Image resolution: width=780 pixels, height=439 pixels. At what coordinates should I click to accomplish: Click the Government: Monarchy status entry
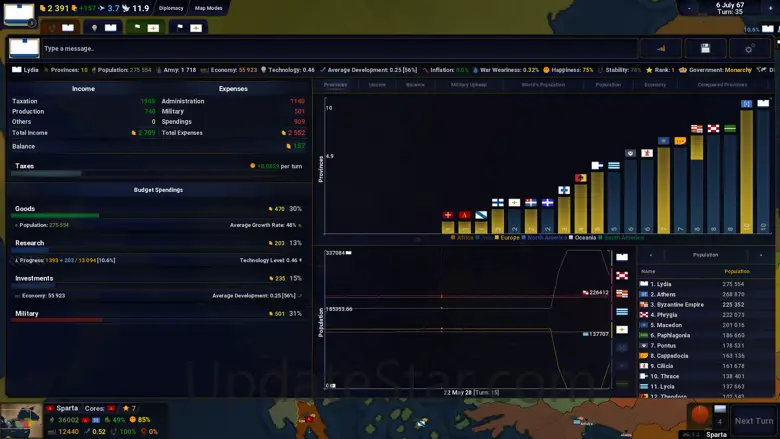[x=715, y=70]
